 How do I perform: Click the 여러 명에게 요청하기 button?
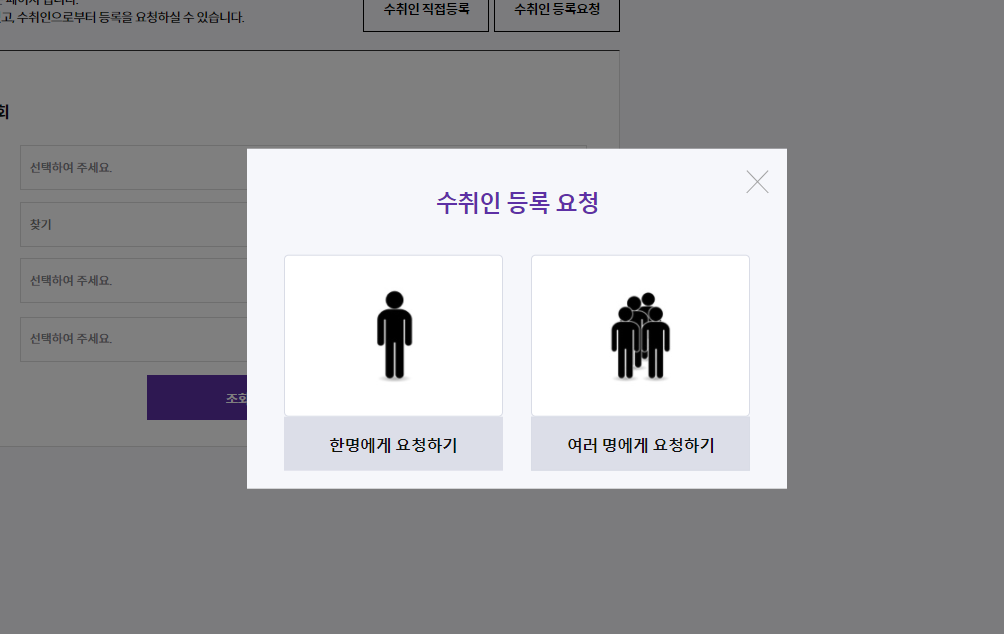pyautogui.click(x=640, y=444)
